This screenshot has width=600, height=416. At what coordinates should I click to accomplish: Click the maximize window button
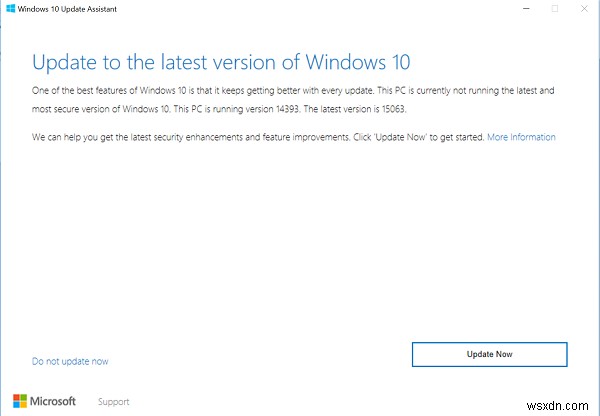(x=555, y=8)
